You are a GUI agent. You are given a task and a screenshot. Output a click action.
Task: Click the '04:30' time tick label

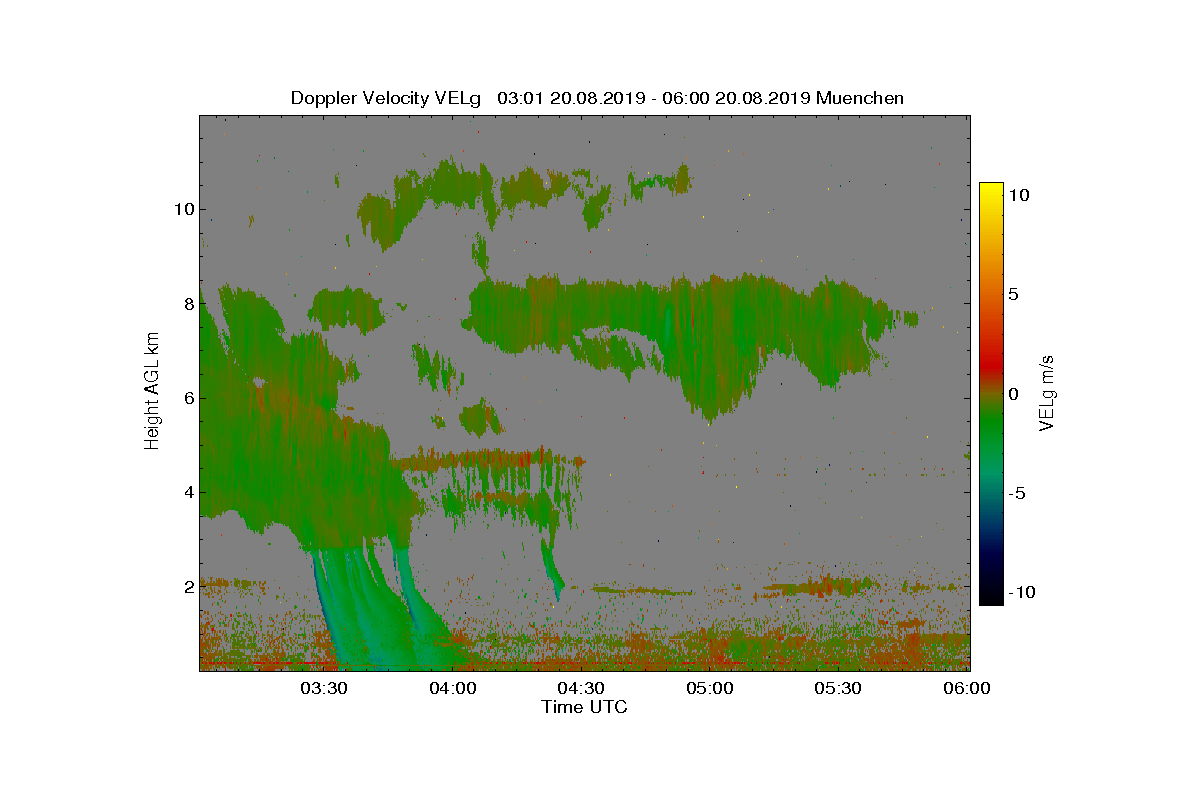581,688
